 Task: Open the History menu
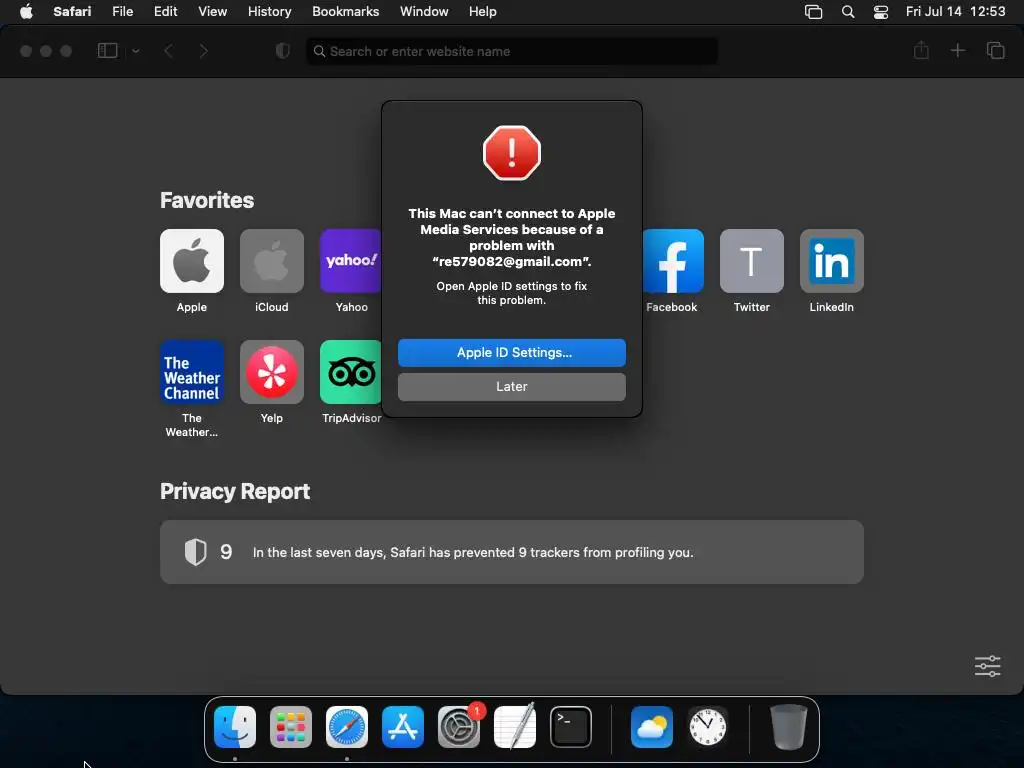[269, 12]
